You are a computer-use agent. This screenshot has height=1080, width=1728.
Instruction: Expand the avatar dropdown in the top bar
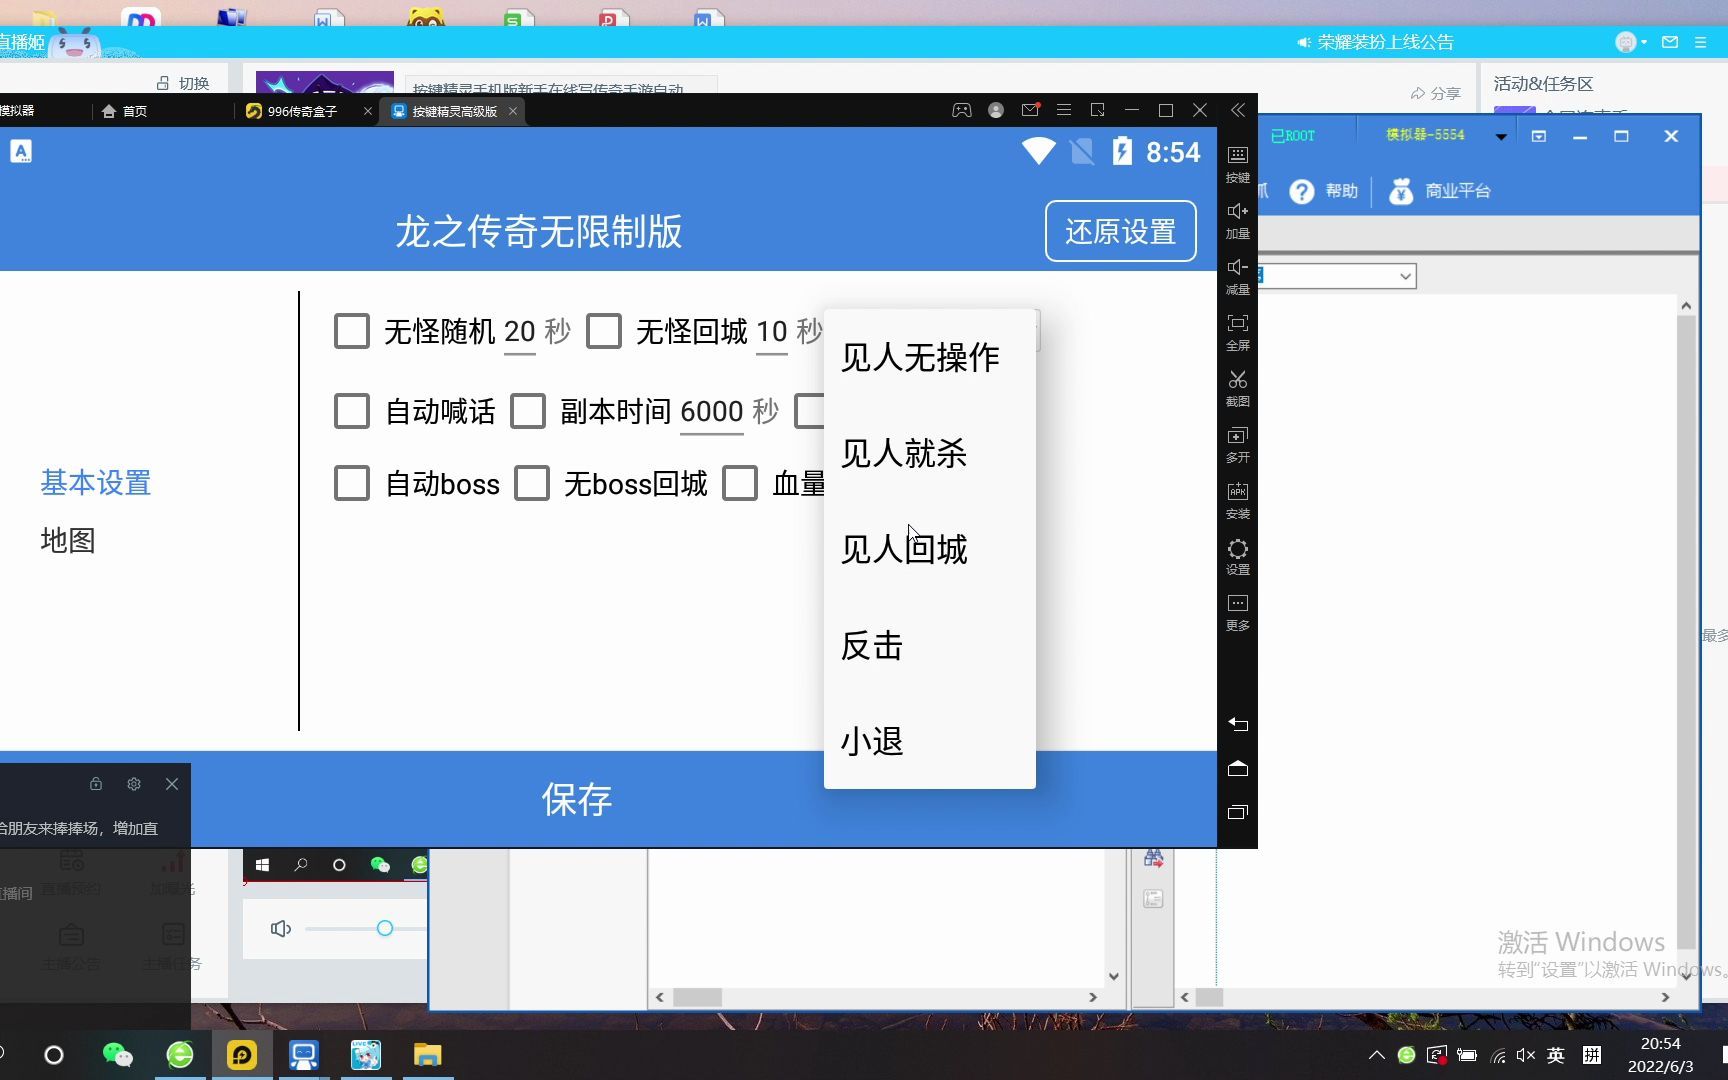tap(1644, 42)
